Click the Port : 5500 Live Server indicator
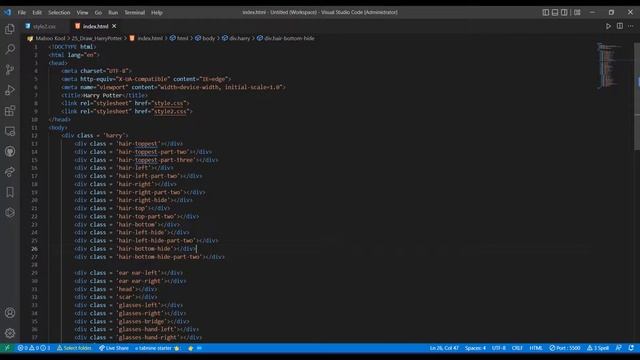The image size is (640, 360). point(564,348)
